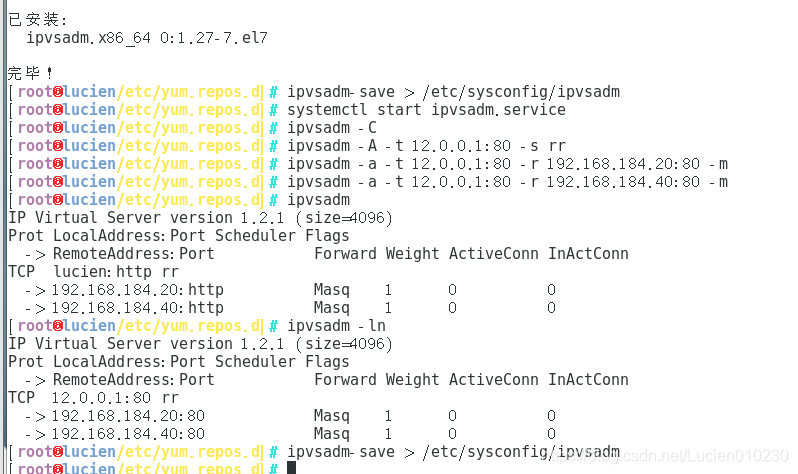The width and height of the screenshot is (798, 474).
Task: Click the 'ipvsadm -ln' command text
Action: click(336, 325)
